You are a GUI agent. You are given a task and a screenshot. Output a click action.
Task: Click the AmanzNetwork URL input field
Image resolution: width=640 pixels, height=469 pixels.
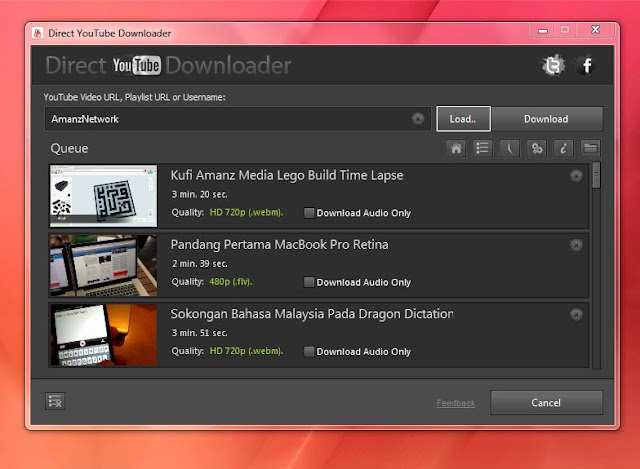point(238,119)
